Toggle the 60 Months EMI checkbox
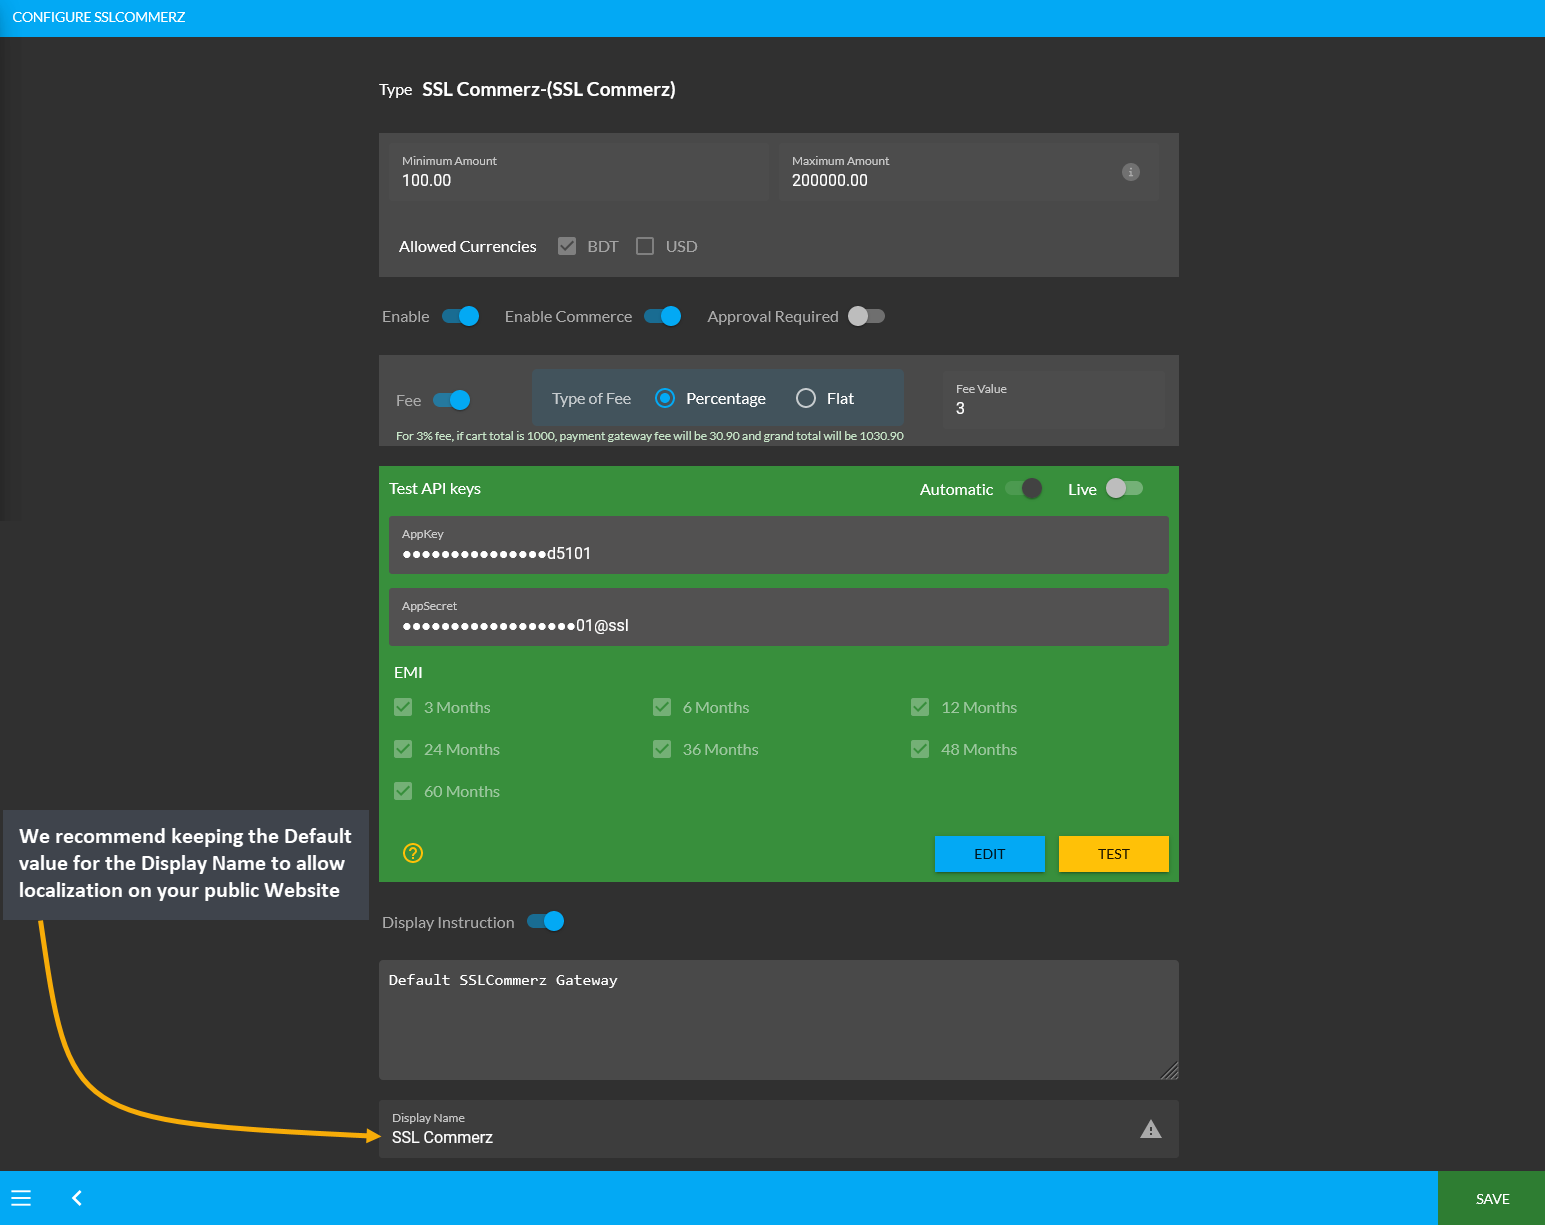Image resolution: width=1545 pixels, height=1225 pixels. (403, 791)
